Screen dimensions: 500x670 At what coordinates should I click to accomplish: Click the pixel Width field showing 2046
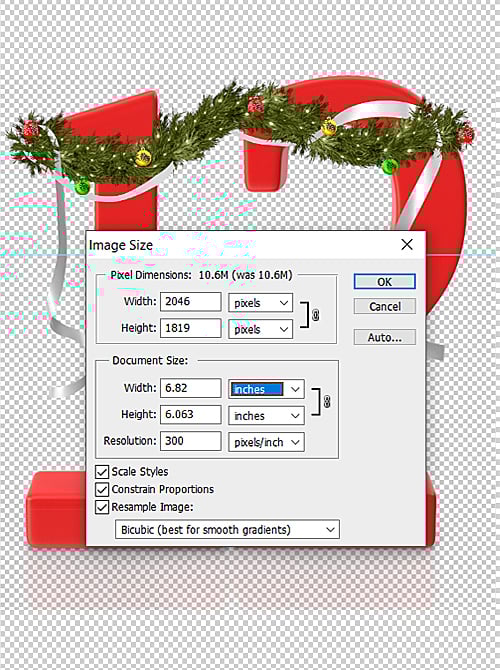pyautogui.click(x=191, y=302)
